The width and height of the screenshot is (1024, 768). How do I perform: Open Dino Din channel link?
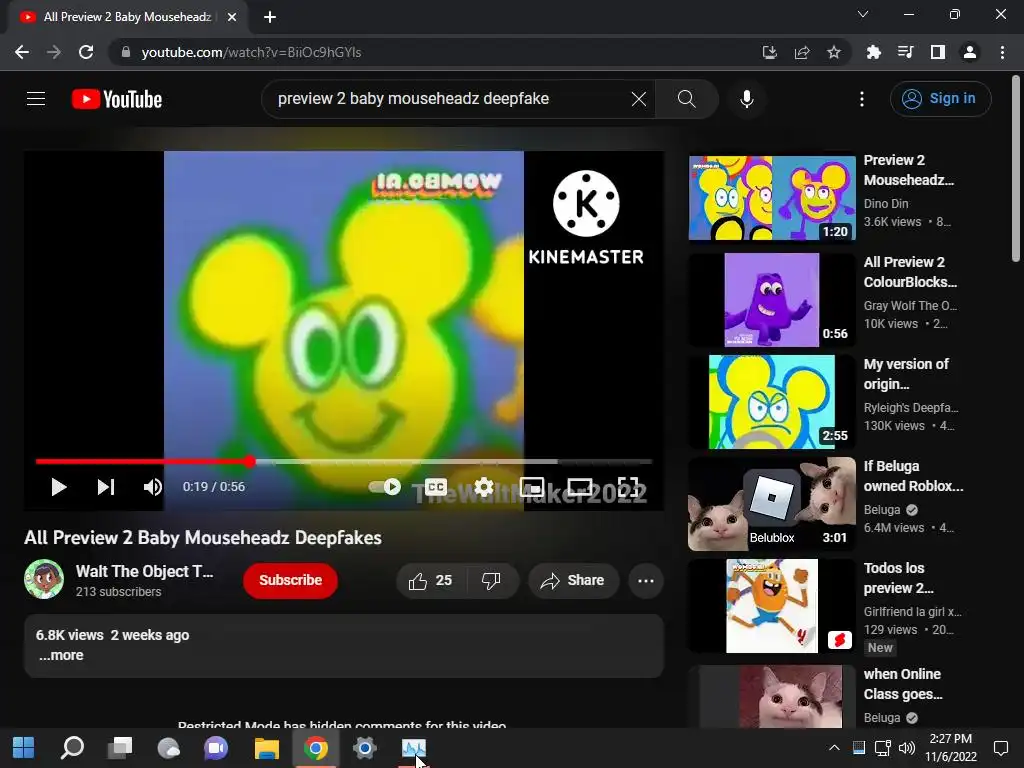[x=886, y=204]
